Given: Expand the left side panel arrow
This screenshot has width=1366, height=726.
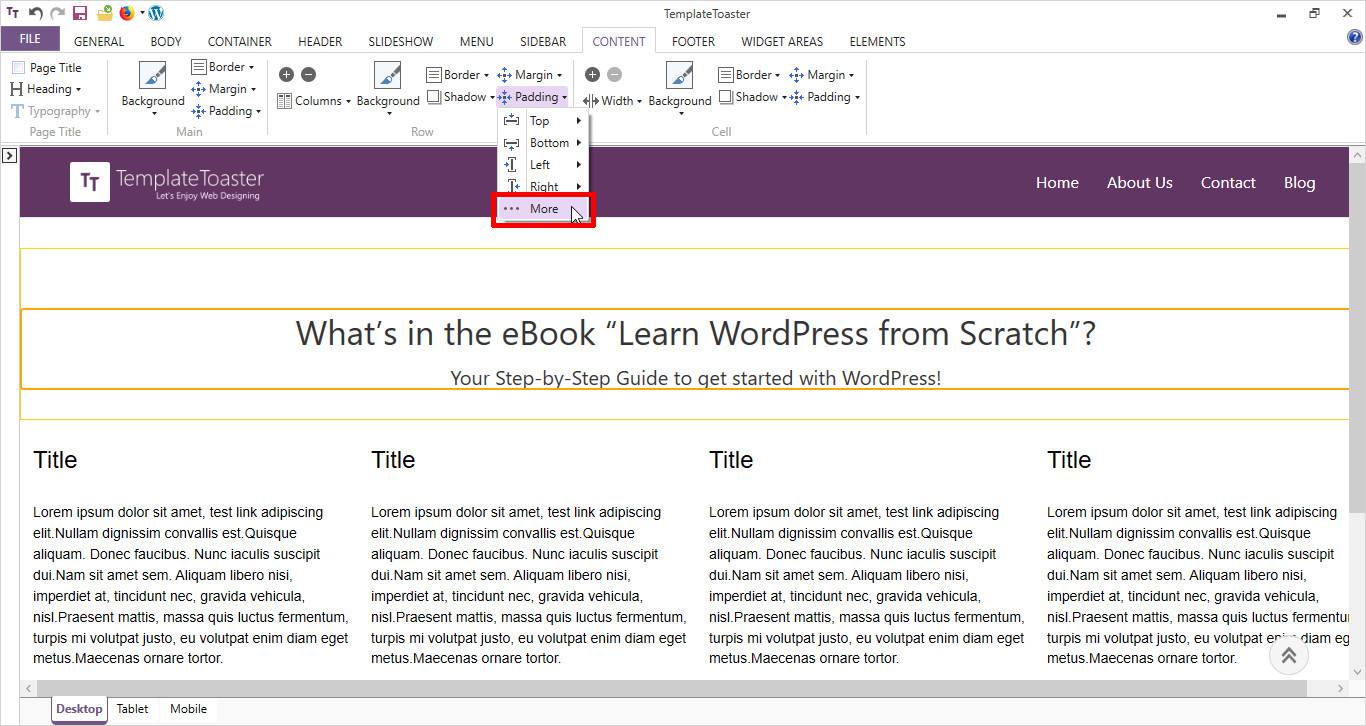Looking at the screenshot, I should click(x=9, y=155).
